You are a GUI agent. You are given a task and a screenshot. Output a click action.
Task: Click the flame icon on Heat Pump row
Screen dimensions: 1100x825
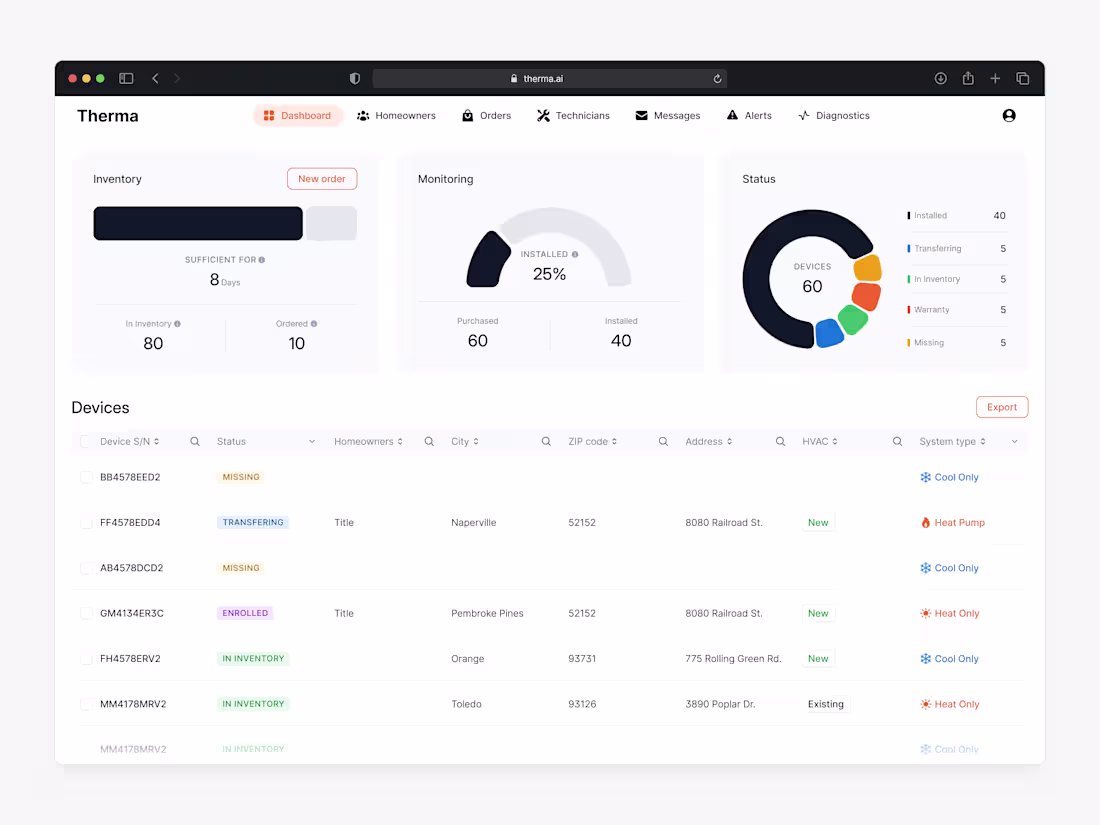pyautogui.click(x=925, y=522)
